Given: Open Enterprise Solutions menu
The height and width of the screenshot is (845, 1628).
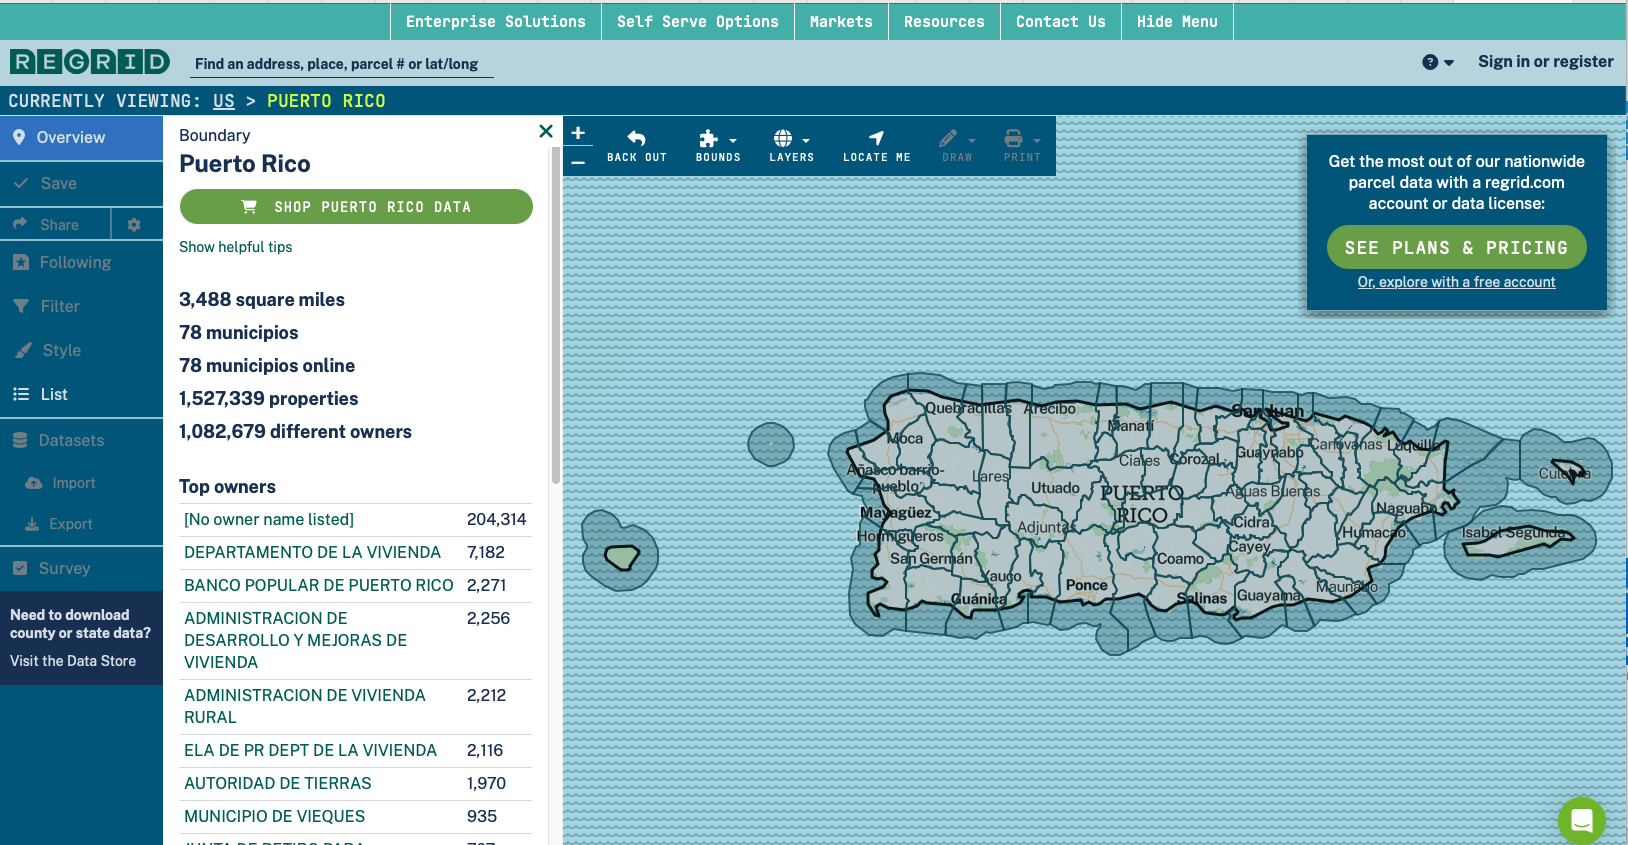Looking at the screenshot, I should (495, 21).
